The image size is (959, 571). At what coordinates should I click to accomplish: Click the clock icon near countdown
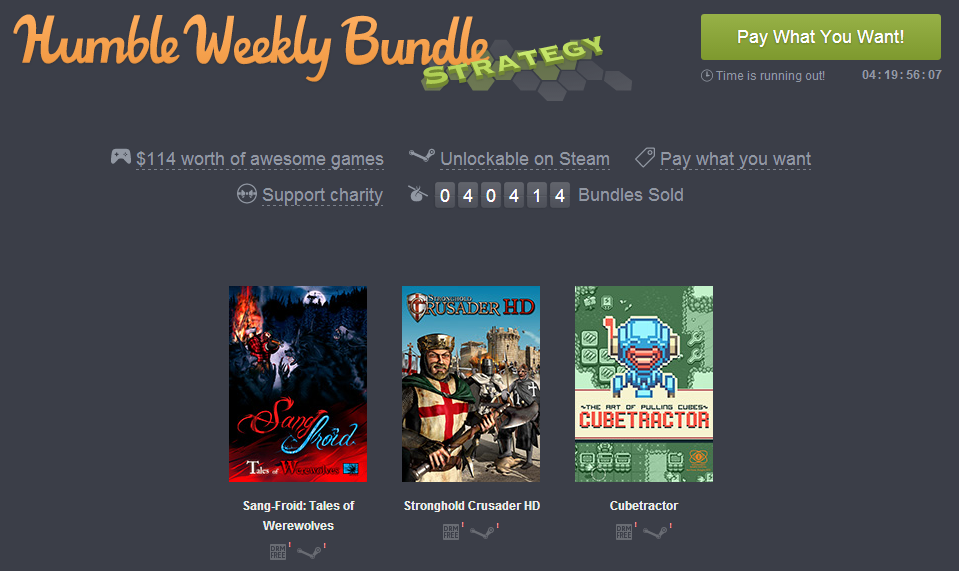pos(706,75)
